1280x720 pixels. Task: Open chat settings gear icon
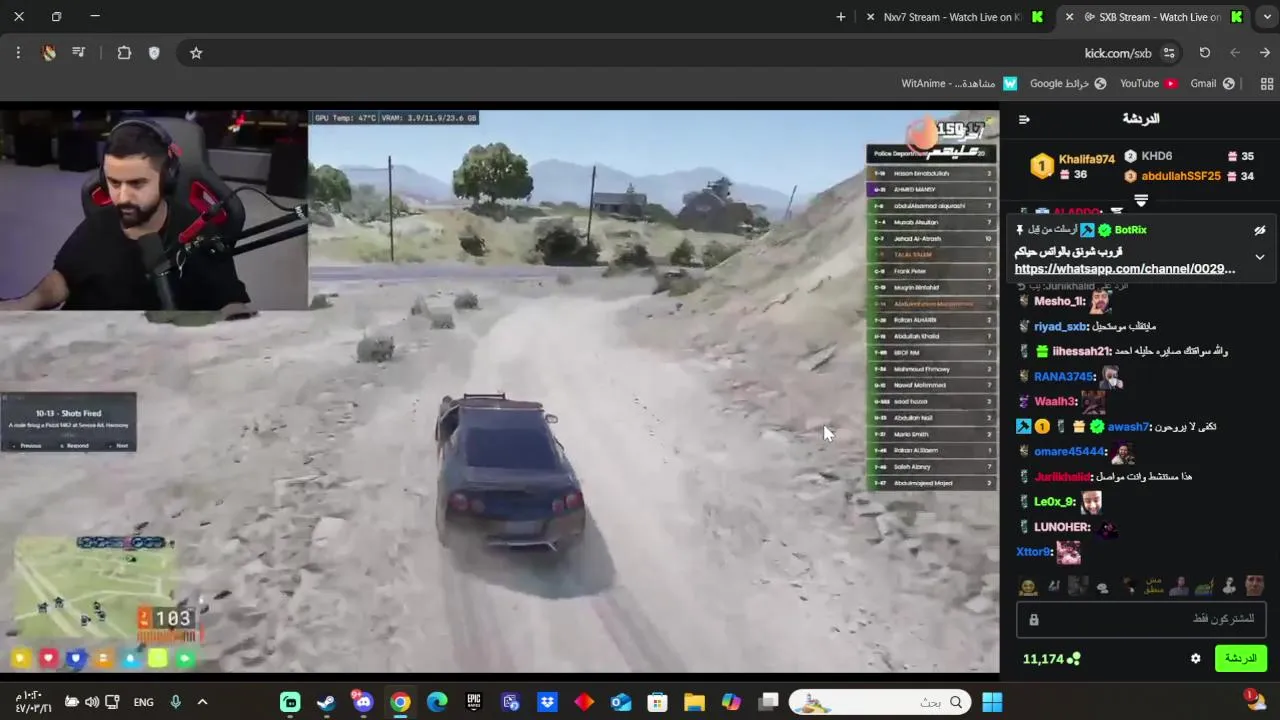1195,659
